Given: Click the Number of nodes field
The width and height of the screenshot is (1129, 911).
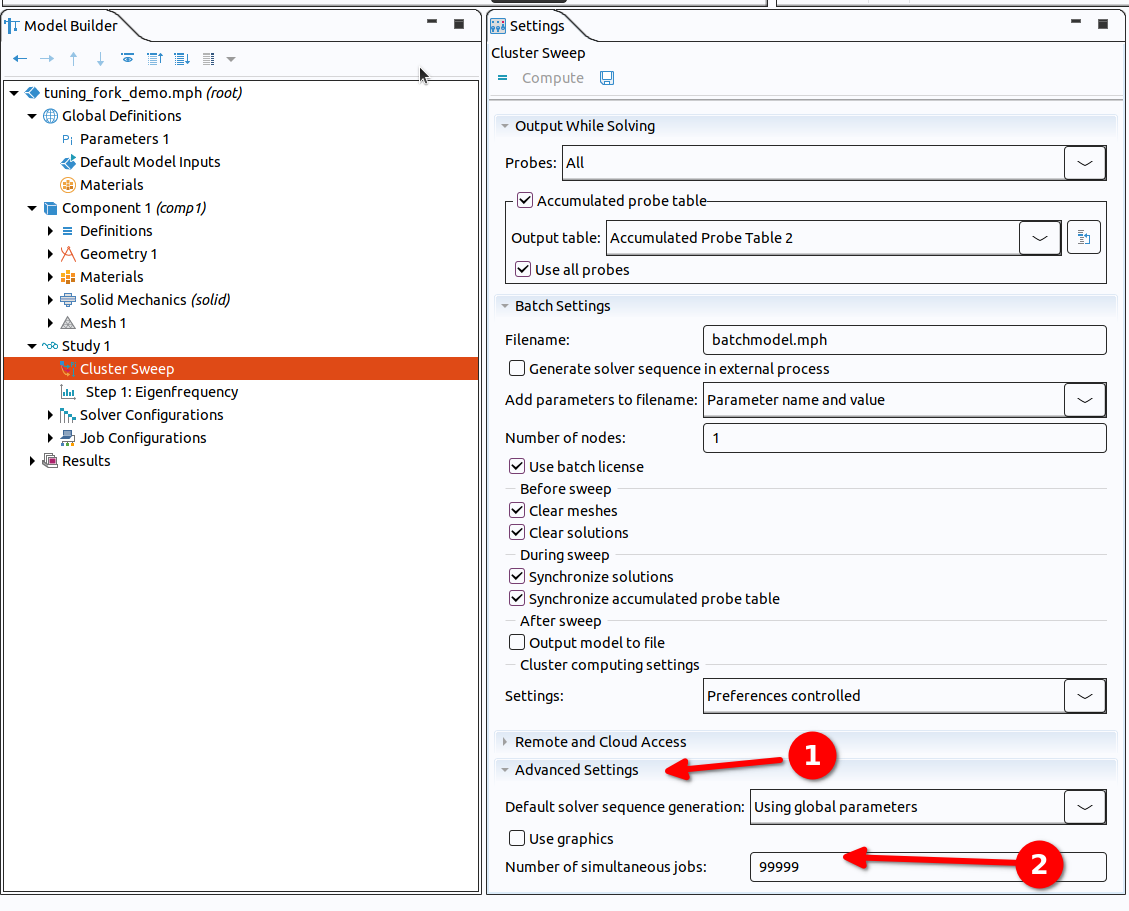Looking at the screenshot, I should tap(904, 438).
